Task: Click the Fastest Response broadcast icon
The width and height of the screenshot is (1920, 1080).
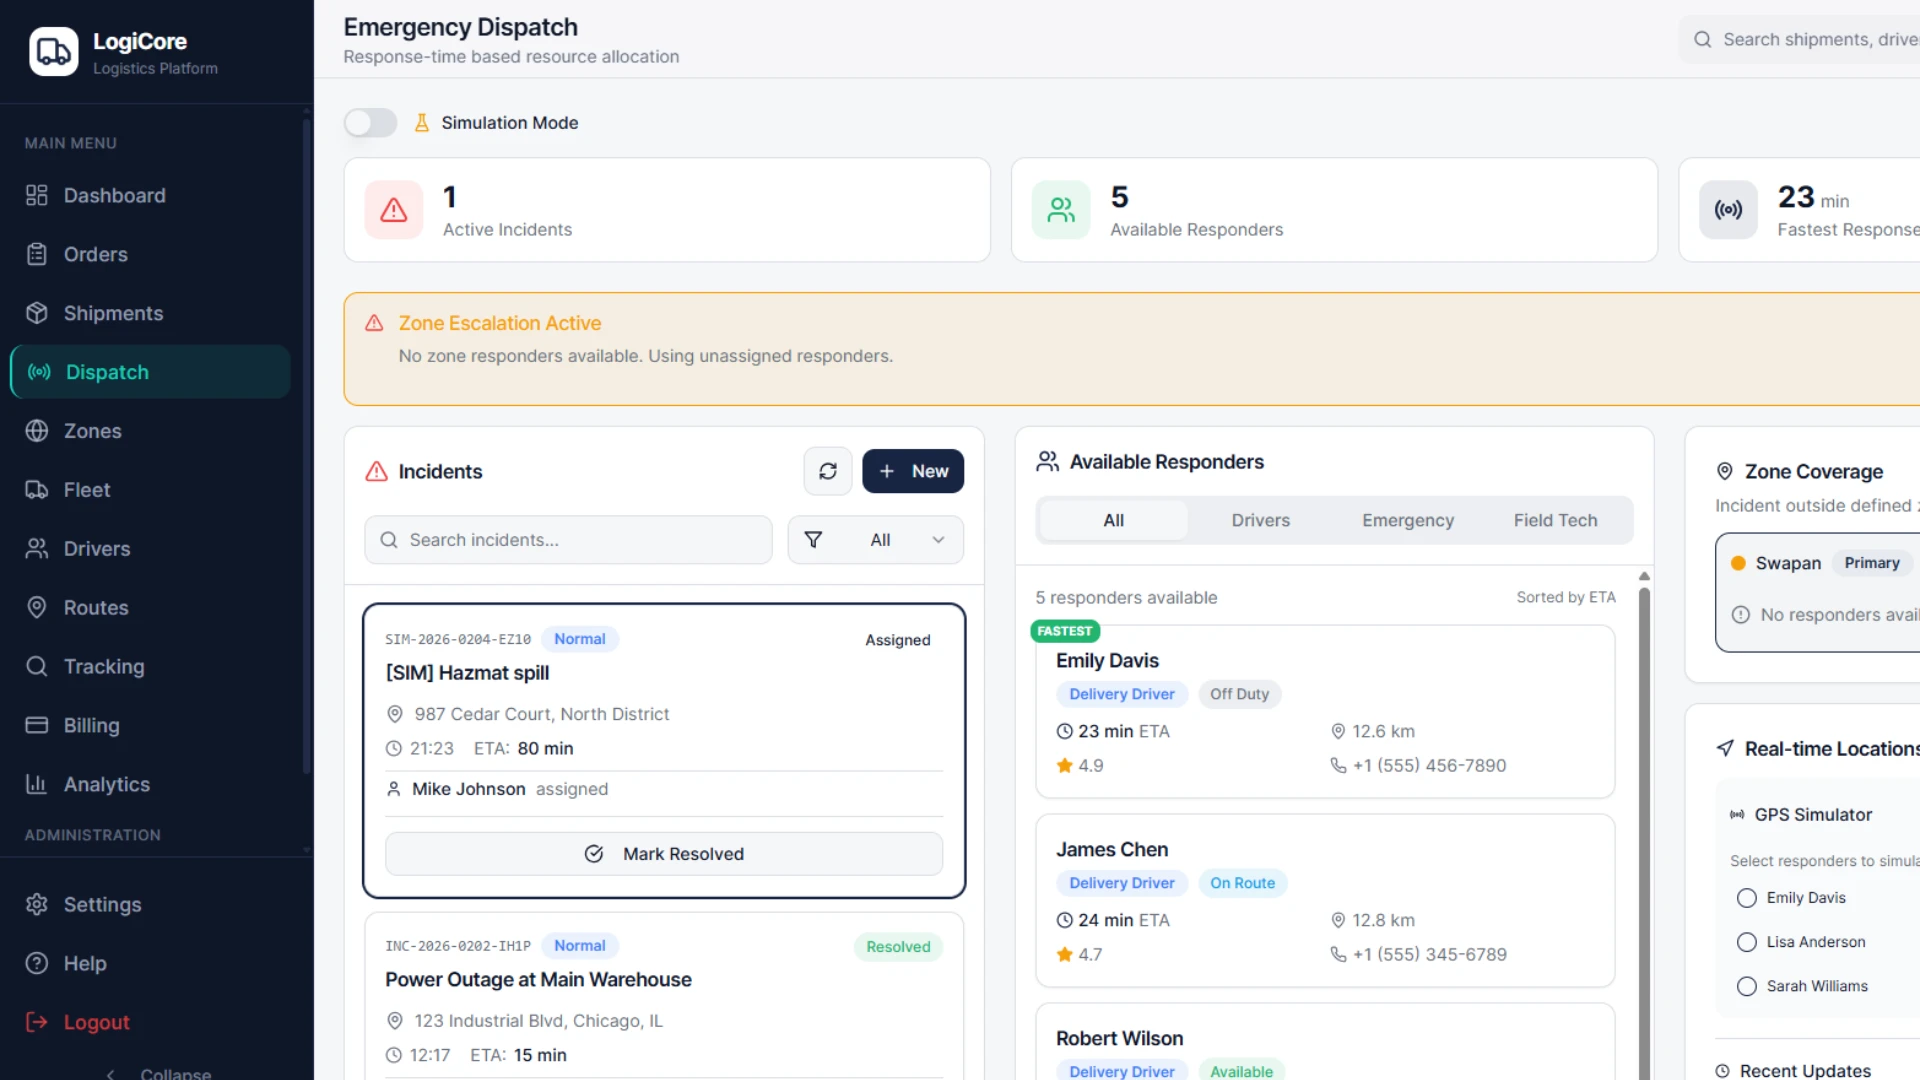Action: [x=1728, y=210]
